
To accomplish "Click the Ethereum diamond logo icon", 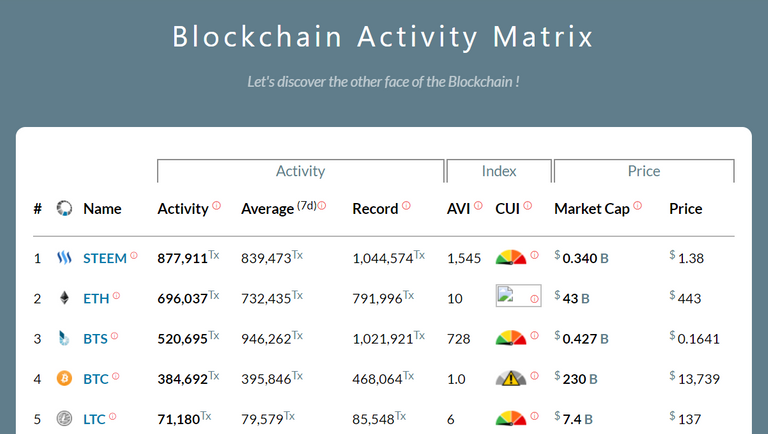I will click(64, 298).
